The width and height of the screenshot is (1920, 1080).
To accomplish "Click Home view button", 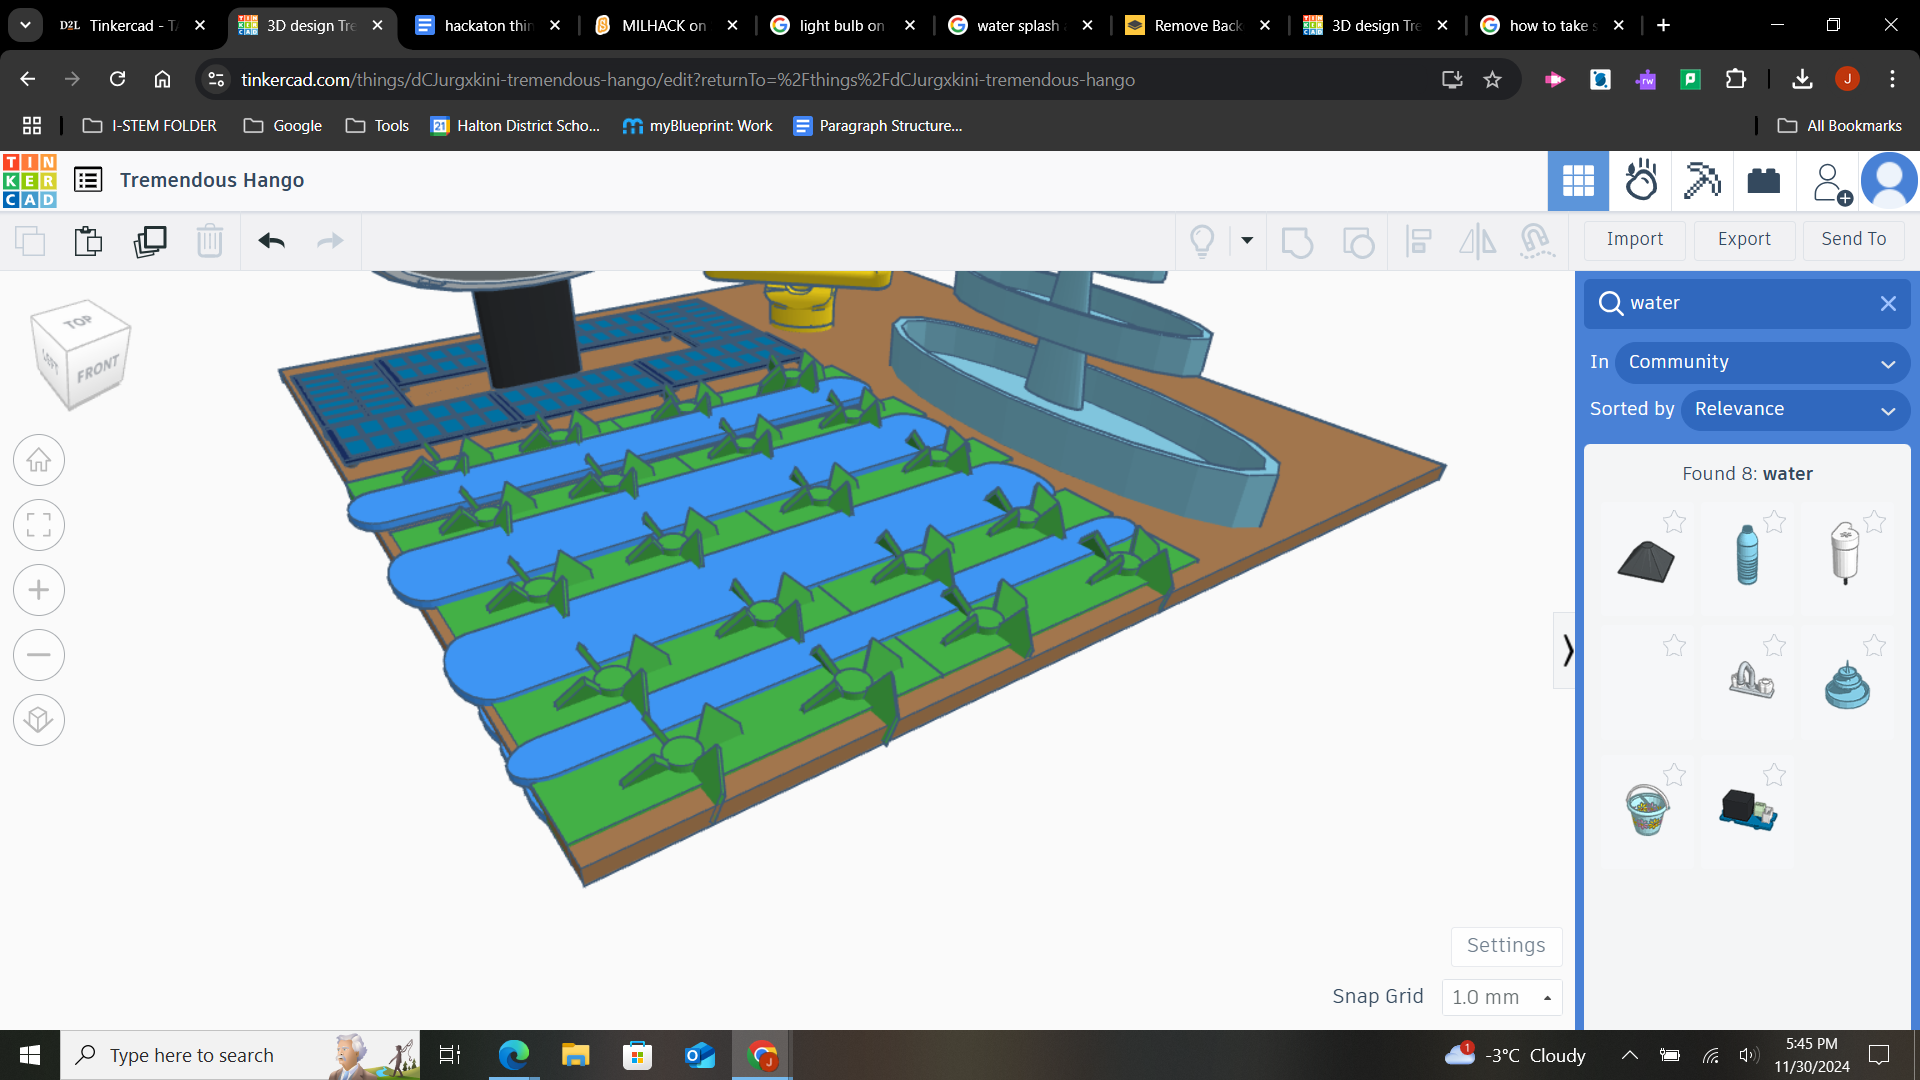I will pyautogui.click(x=39, y=461).
